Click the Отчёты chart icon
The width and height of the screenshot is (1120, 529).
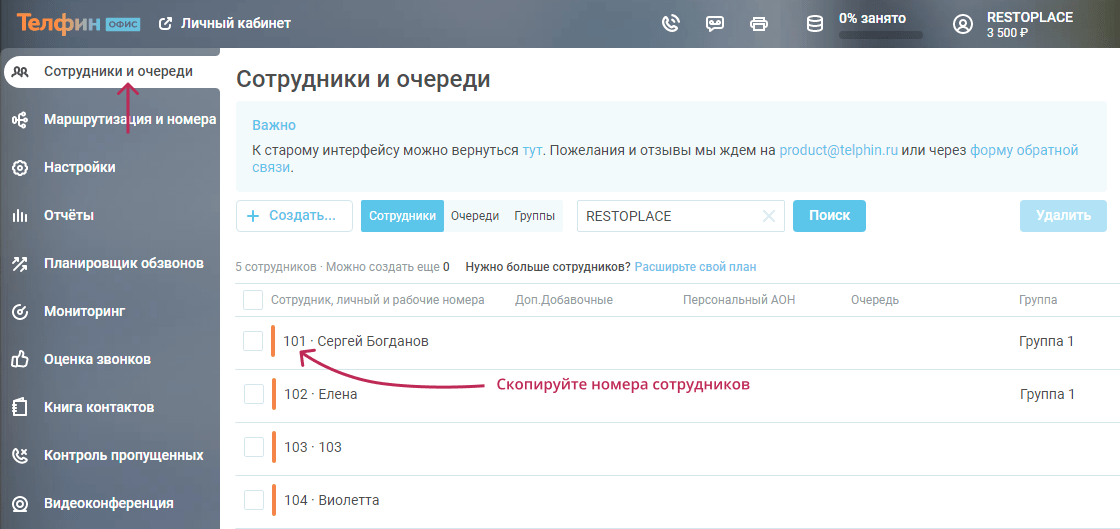20,216
